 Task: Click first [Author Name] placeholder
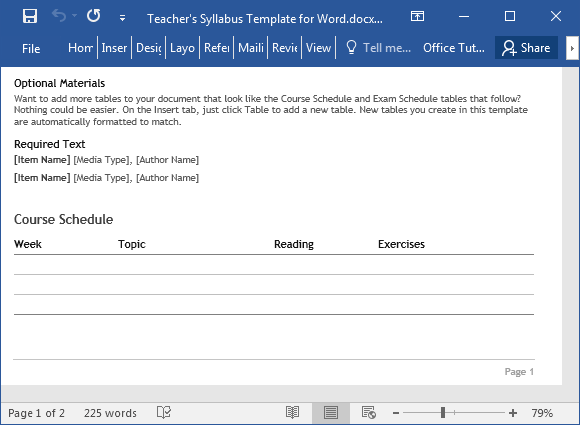168,160
